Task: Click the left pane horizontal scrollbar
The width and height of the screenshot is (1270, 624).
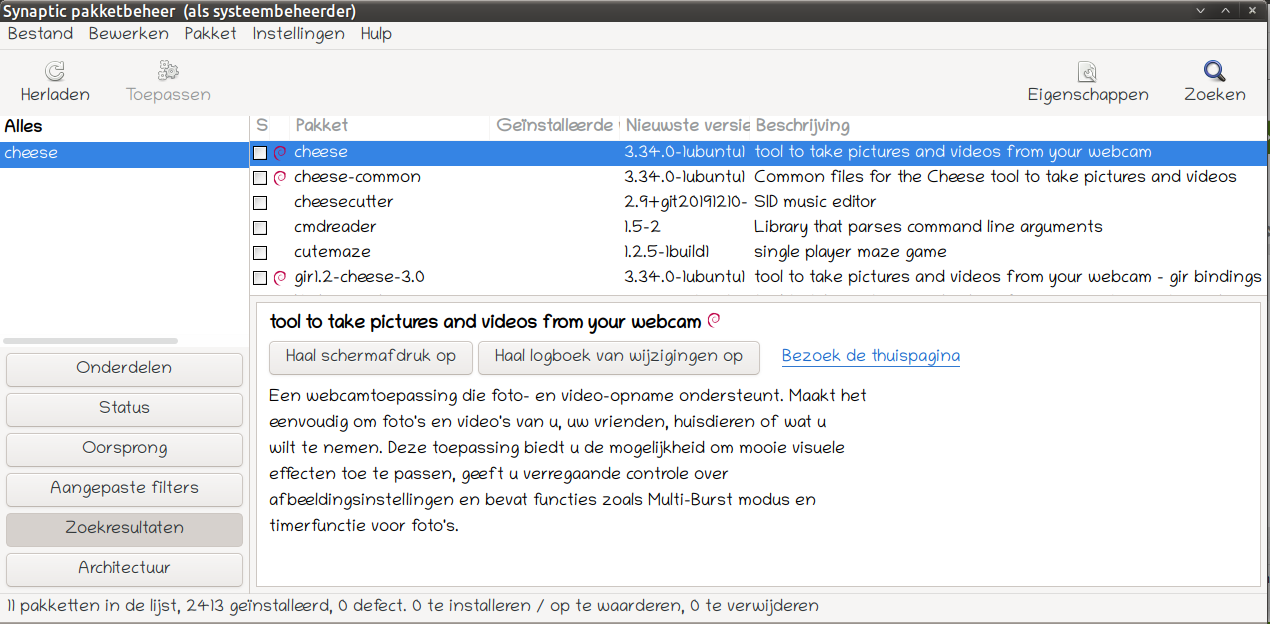Action: point(90,341)
